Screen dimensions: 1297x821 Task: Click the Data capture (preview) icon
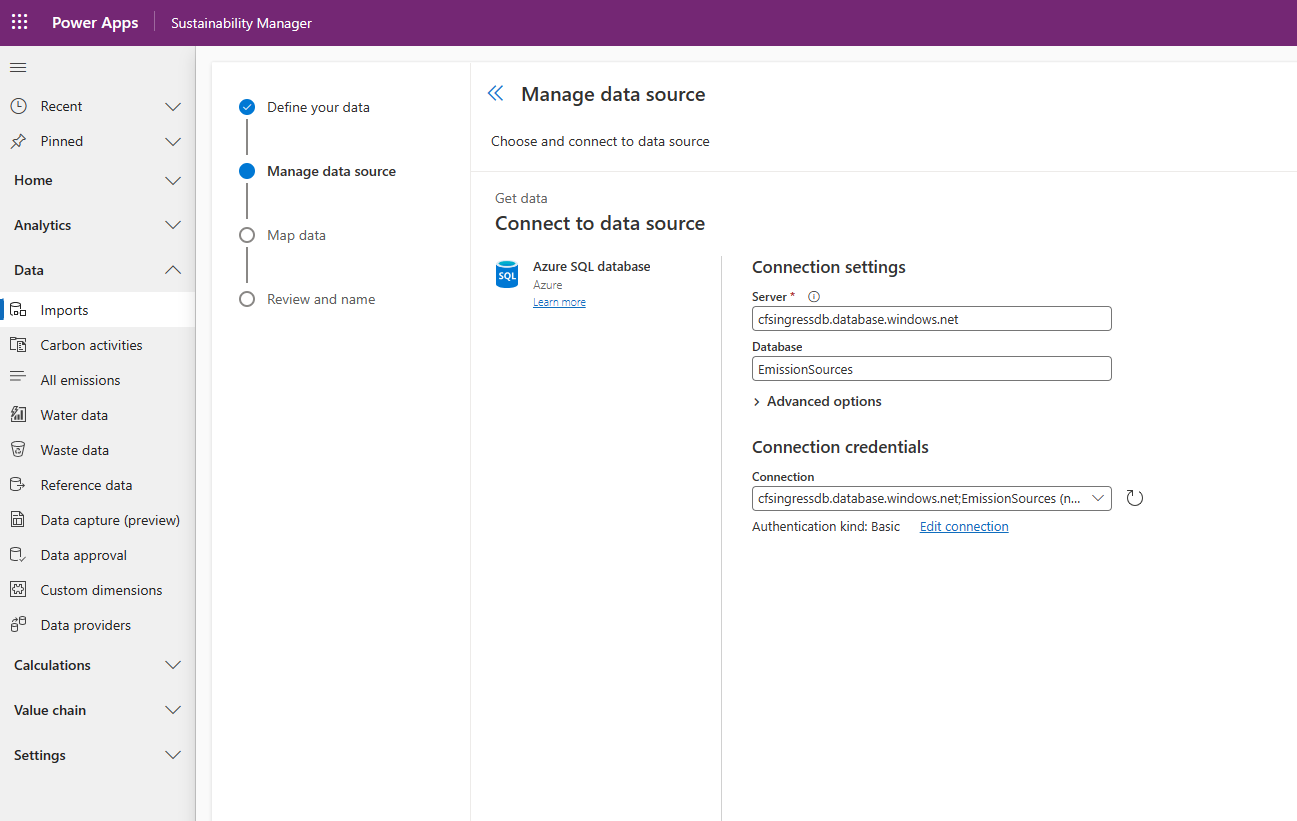[18, 520]
